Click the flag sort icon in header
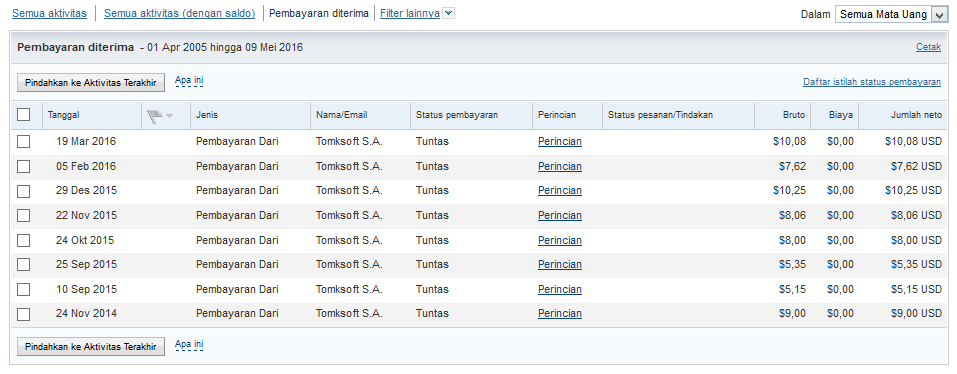 [161, 115]
